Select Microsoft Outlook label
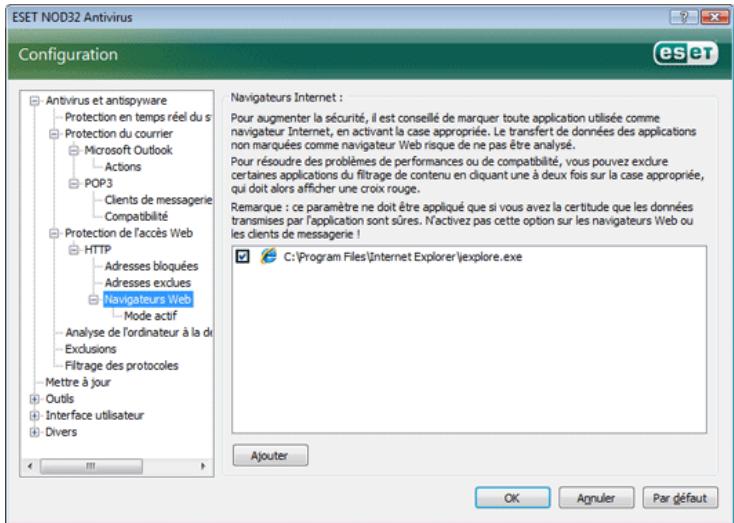Viewport: 734px width, 523px height. [128, 150]
